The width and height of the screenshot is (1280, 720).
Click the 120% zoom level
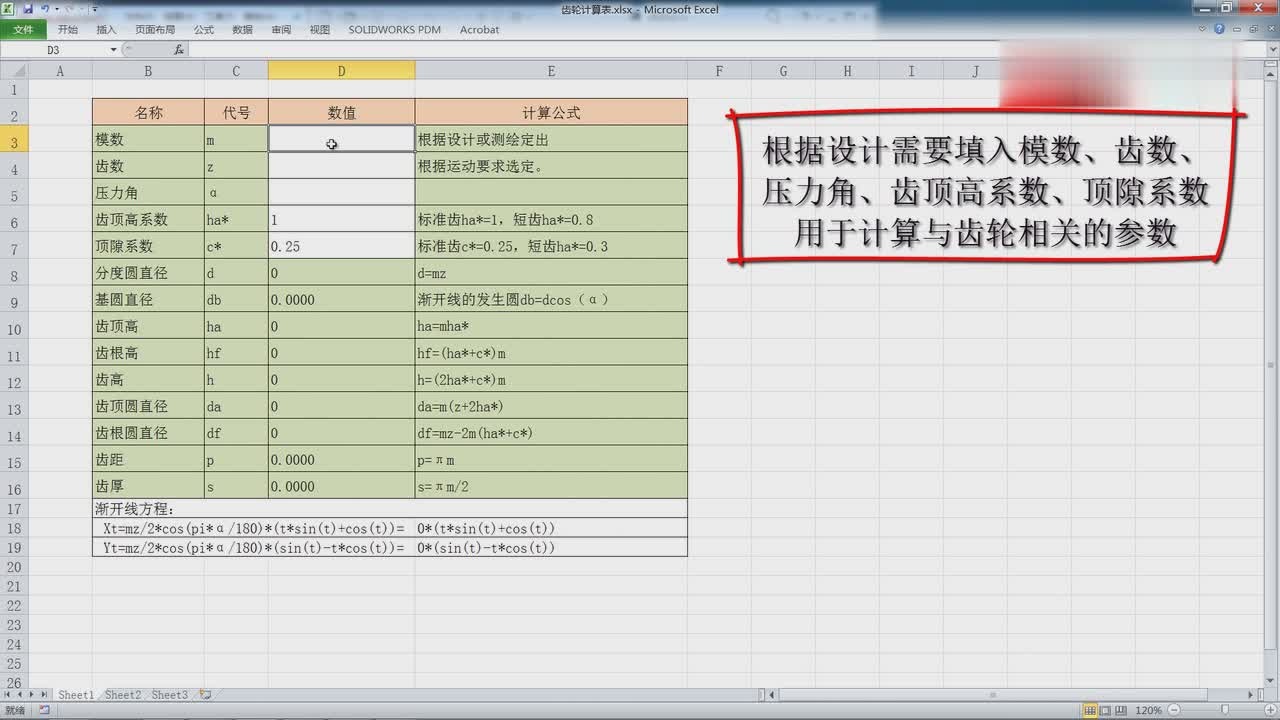[x=1148, y=710]
